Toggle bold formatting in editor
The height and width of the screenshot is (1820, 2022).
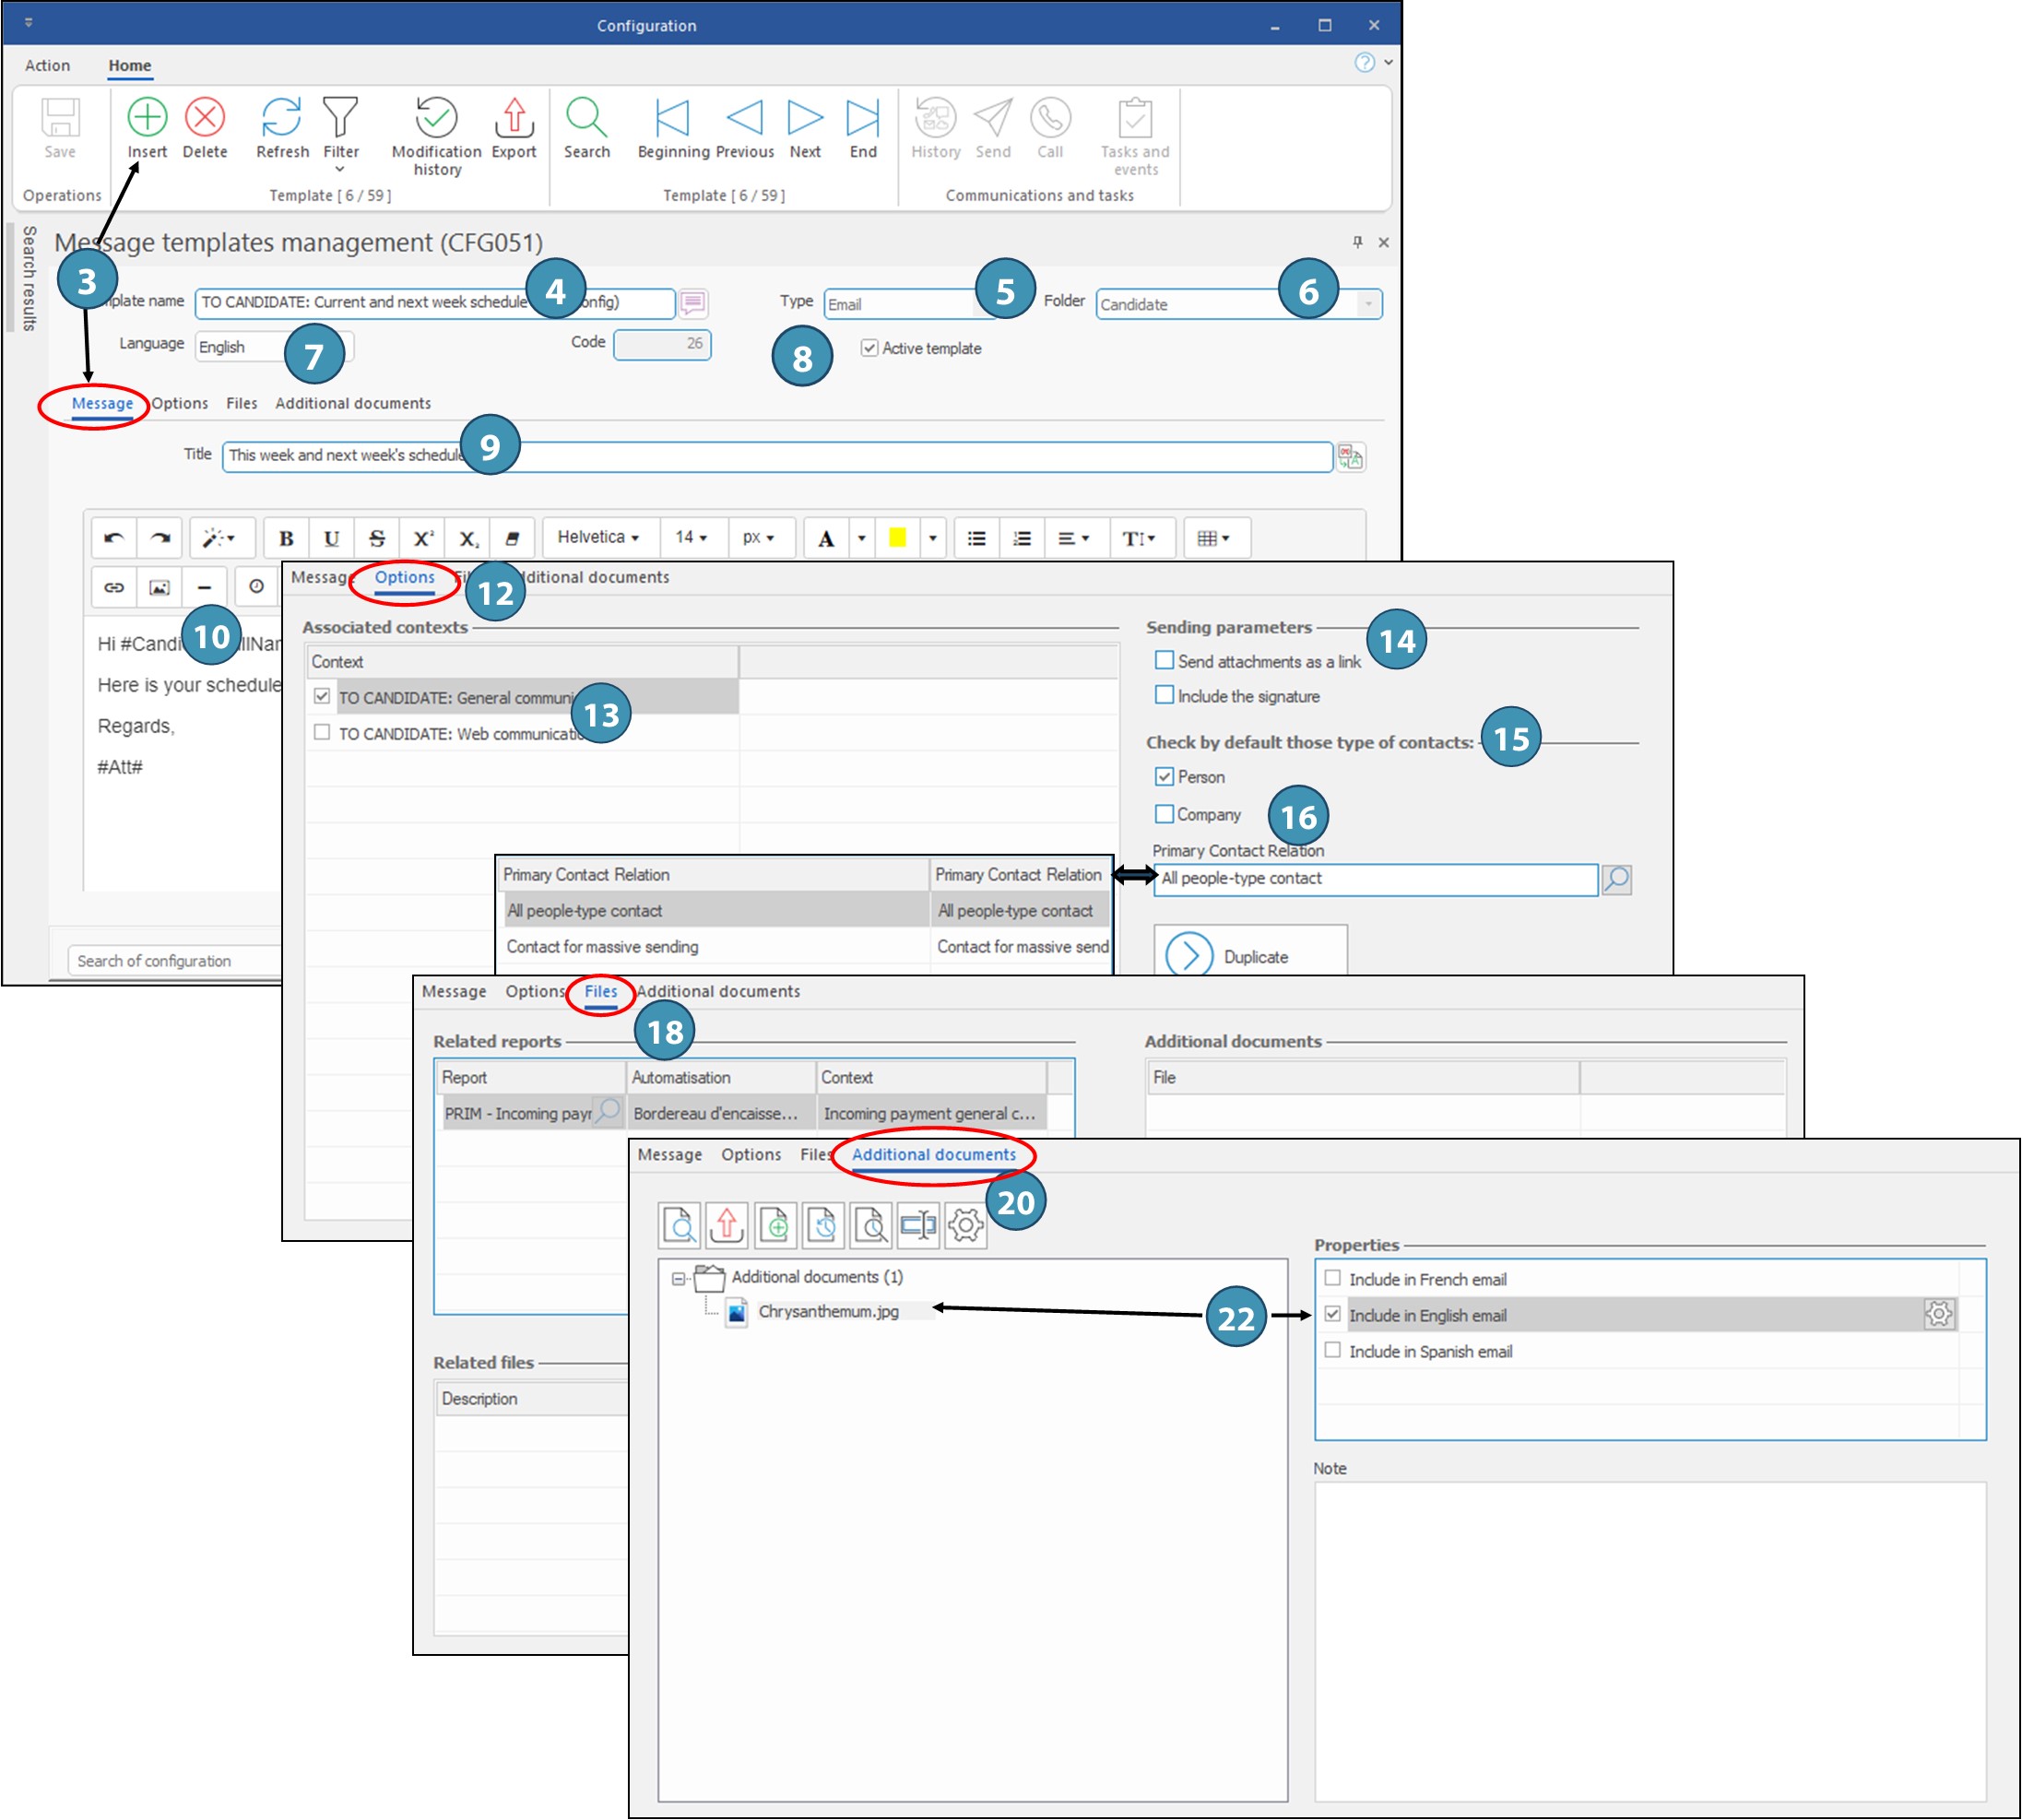(x=286, y=539)
